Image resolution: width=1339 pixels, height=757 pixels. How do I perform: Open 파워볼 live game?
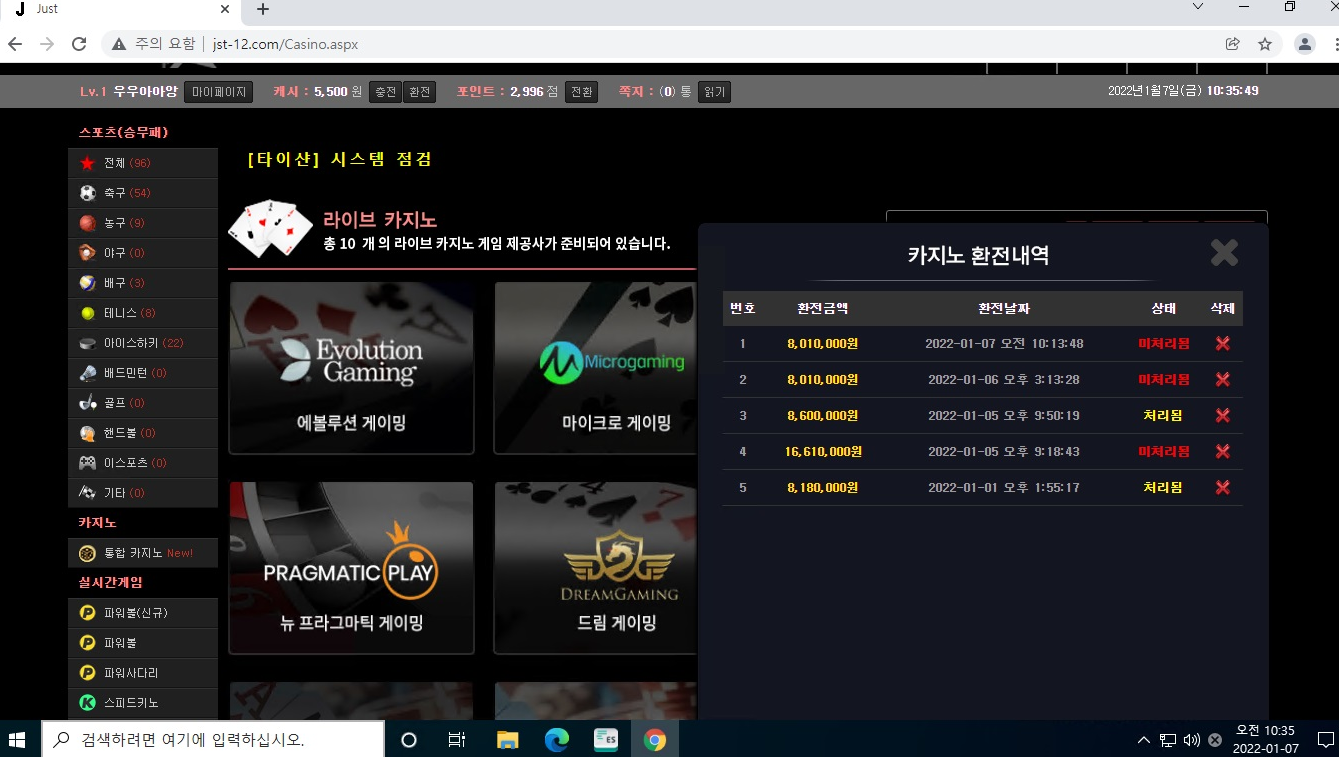coord(143,643)
